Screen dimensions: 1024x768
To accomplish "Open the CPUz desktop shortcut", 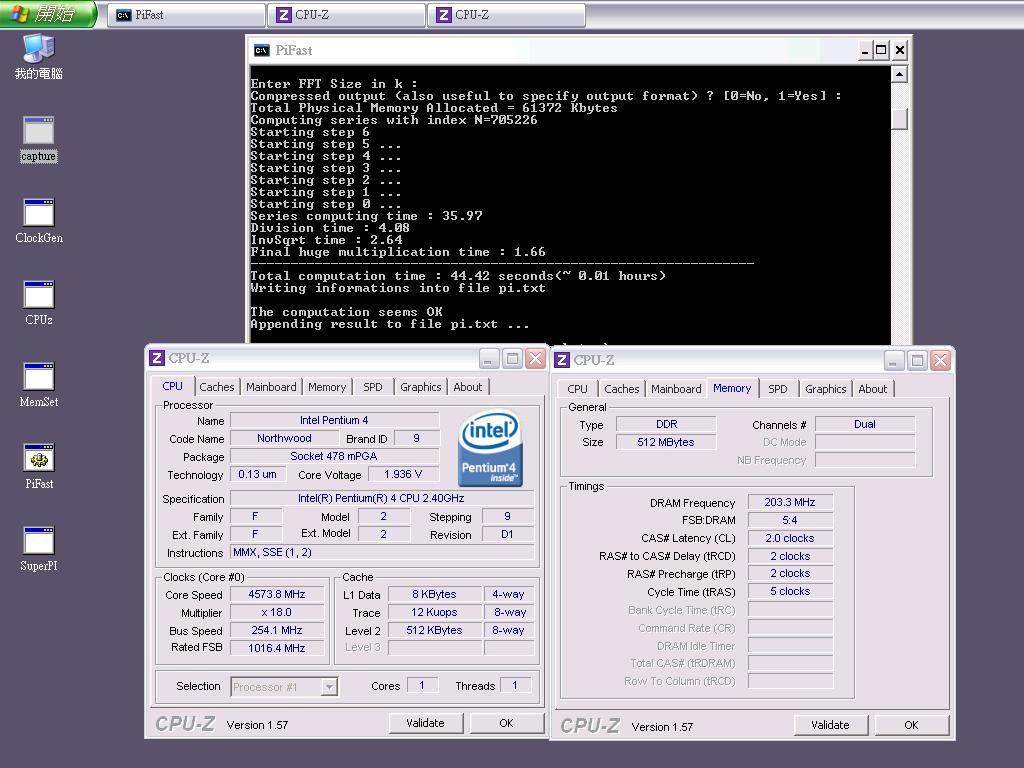I will pyautogui.click(x=39, y=303).
